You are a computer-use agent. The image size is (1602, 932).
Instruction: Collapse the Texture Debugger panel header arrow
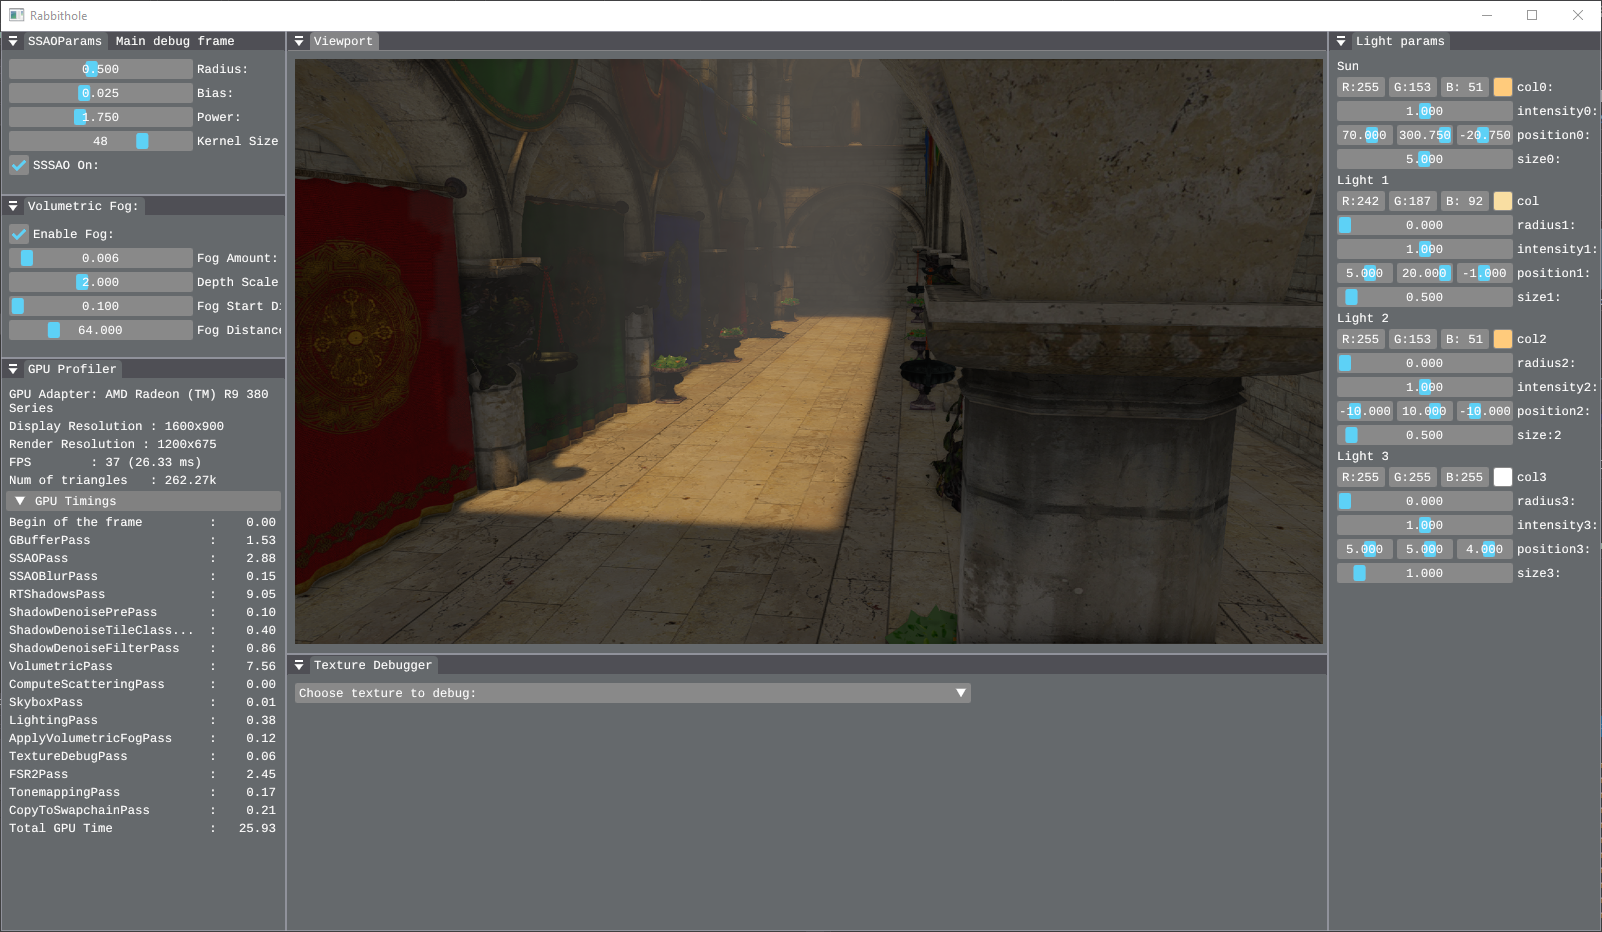[x=299, y=665]
